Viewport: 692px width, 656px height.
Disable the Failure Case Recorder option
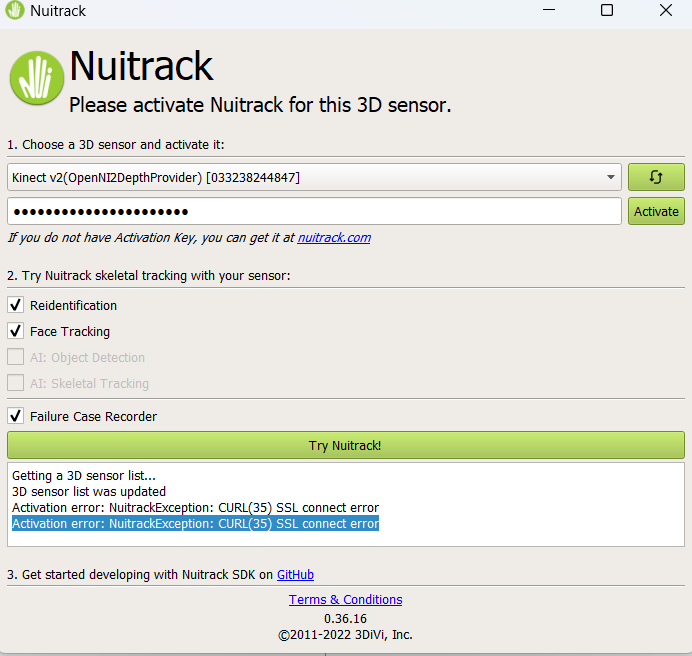[15, 416]
